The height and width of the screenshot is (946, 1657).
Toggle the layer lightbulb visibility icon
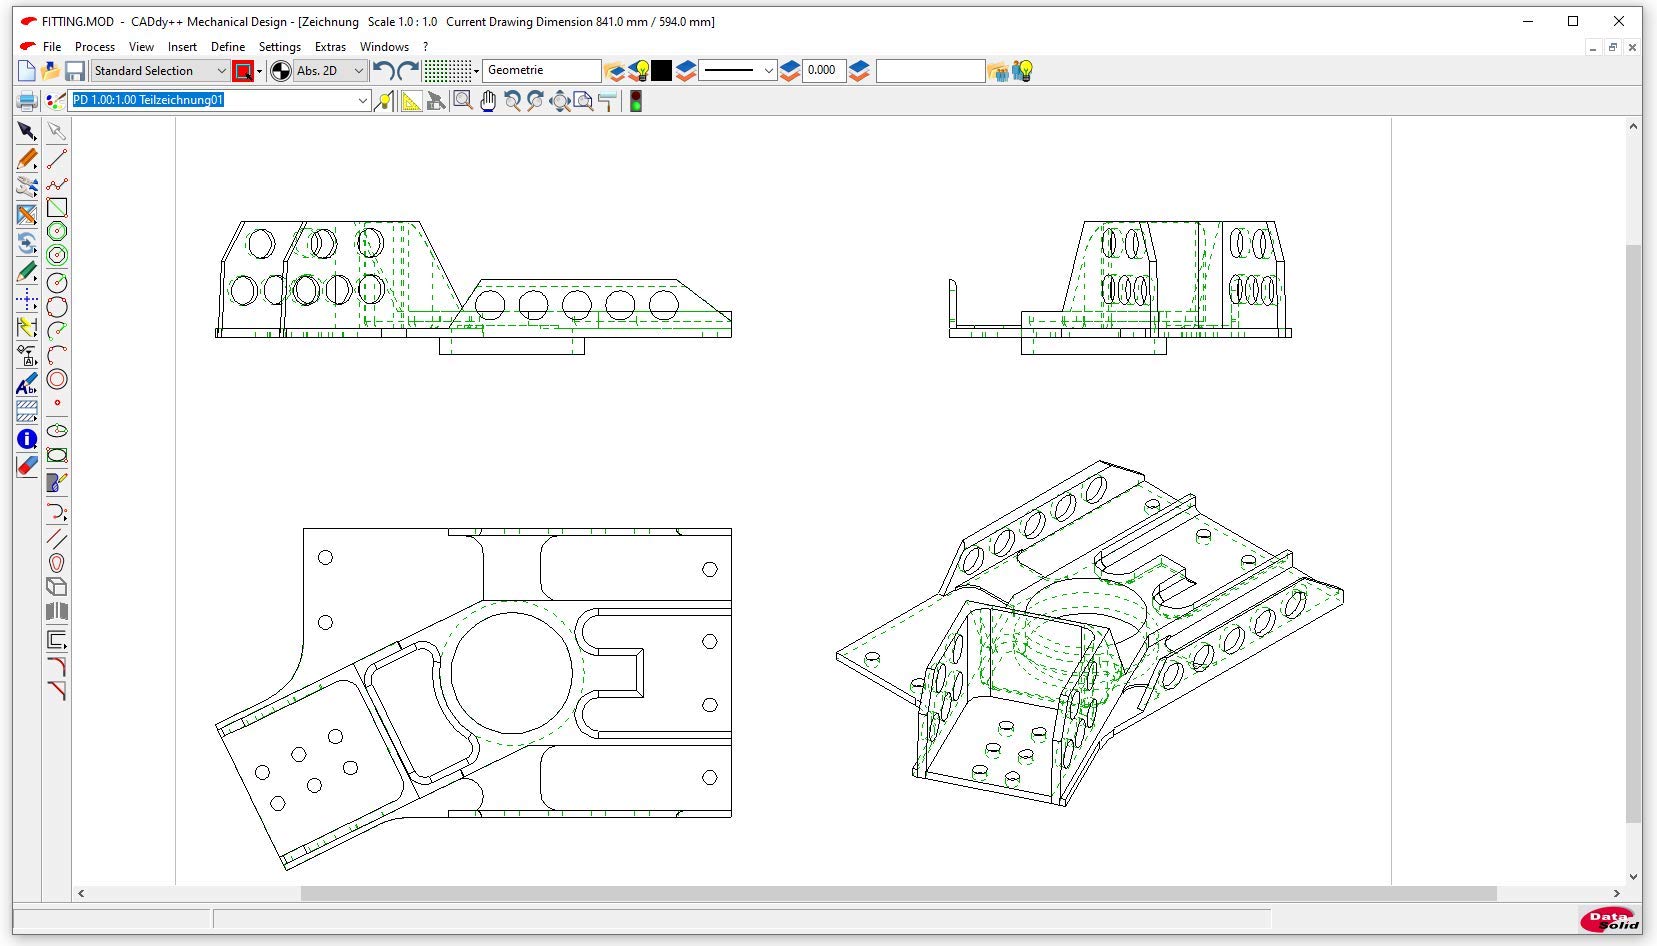tap(639, 71)
